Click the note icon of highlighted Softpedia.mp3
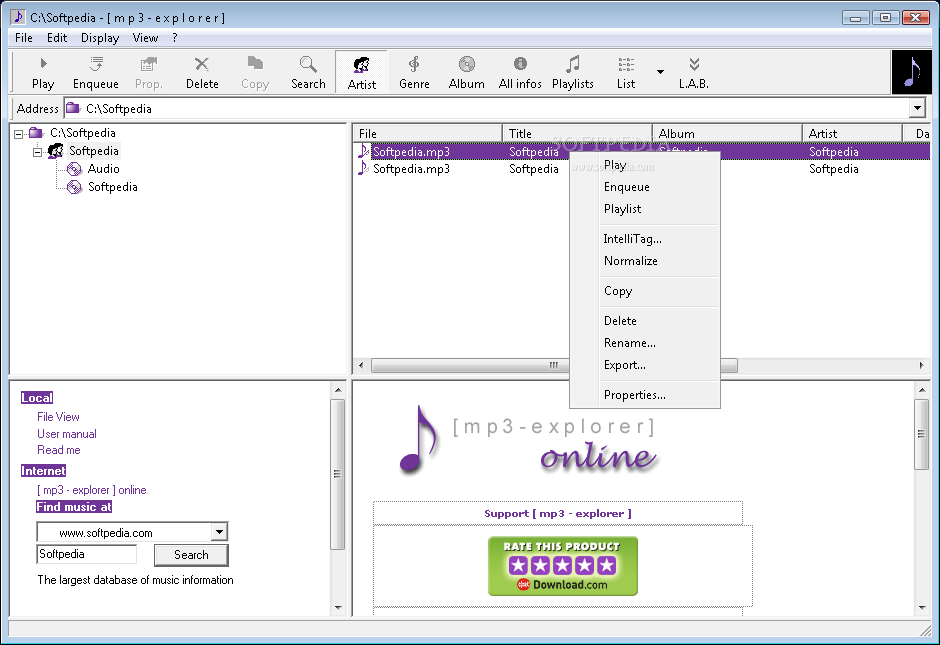 (363, 151)
